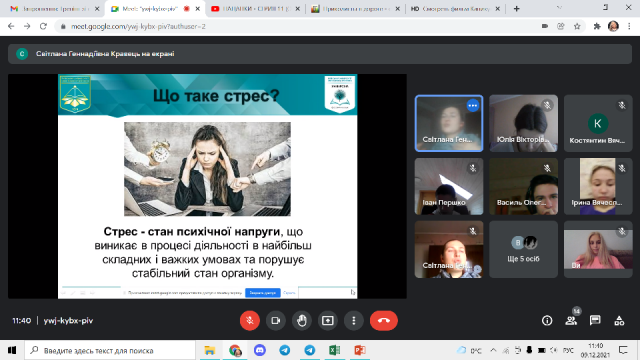Image resolution: width=640 pixels, height=360 pixels.
Task: Raise hand in the meeting
Action: pyautogui.click(x=302, y=321)
